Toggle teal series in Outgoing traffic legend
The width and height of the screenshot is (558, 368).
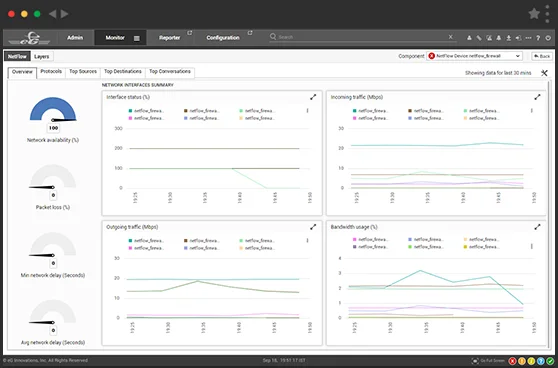130,241
